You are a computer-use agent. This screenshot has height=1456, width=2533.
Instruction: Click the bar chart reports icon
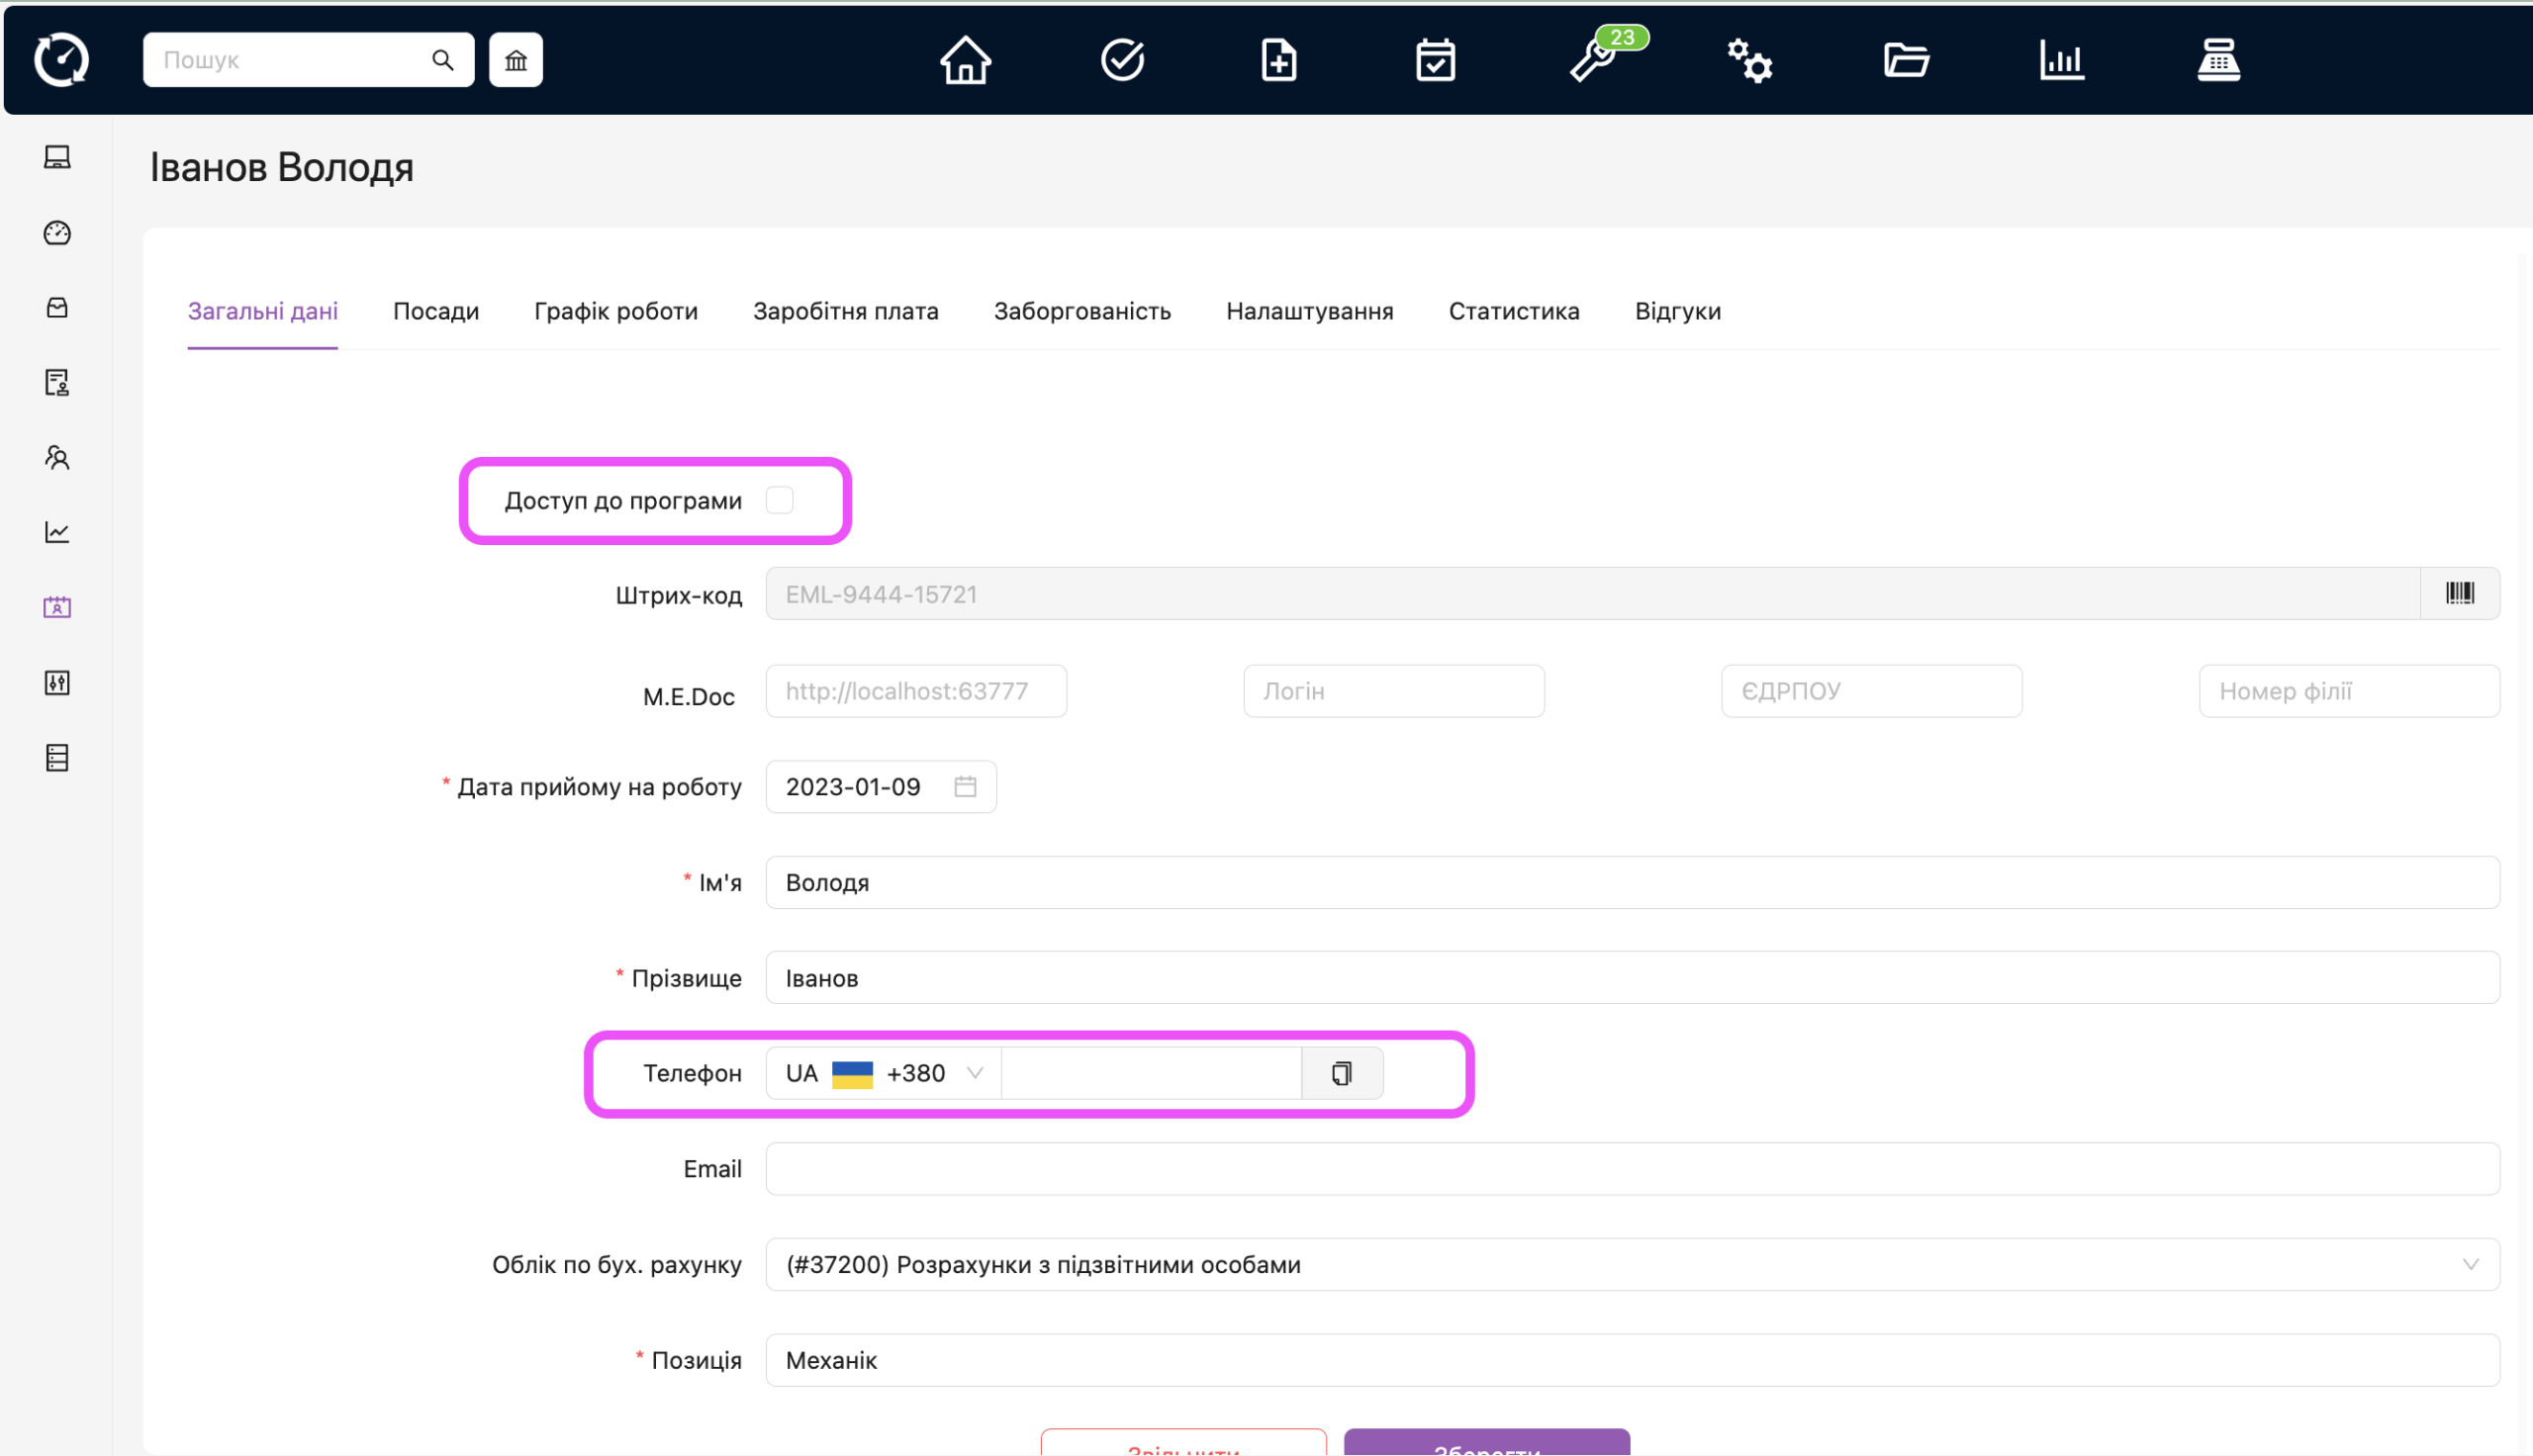click(2061, 60)
